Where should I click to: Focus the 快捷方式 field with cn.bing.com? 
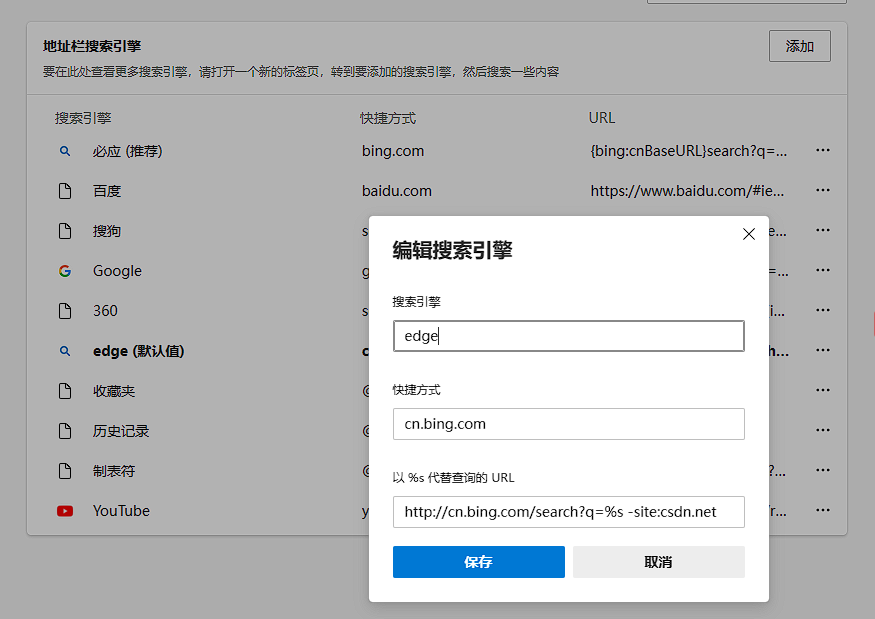click(x=569, y=424)
